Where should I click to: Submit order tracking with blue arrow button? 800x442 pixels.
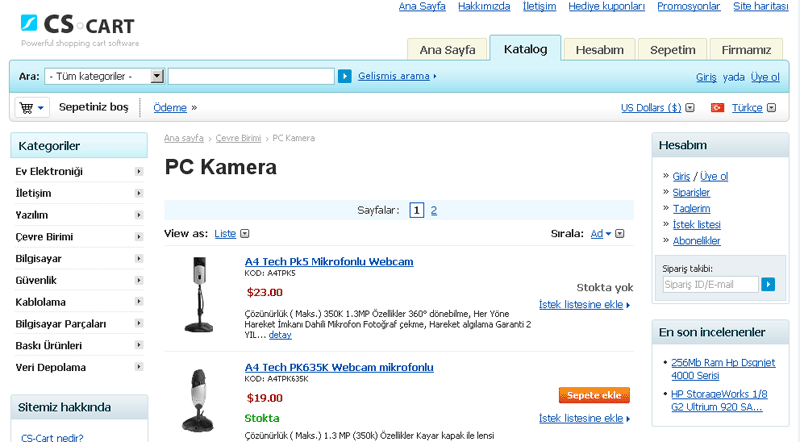pos(768,284)
